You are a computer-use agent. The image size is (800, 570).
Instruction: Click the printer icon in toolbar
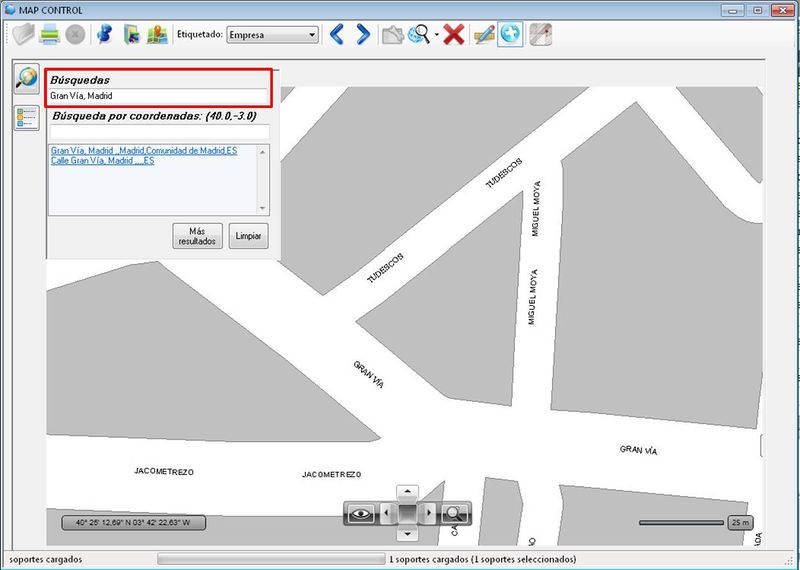(49, 35)
